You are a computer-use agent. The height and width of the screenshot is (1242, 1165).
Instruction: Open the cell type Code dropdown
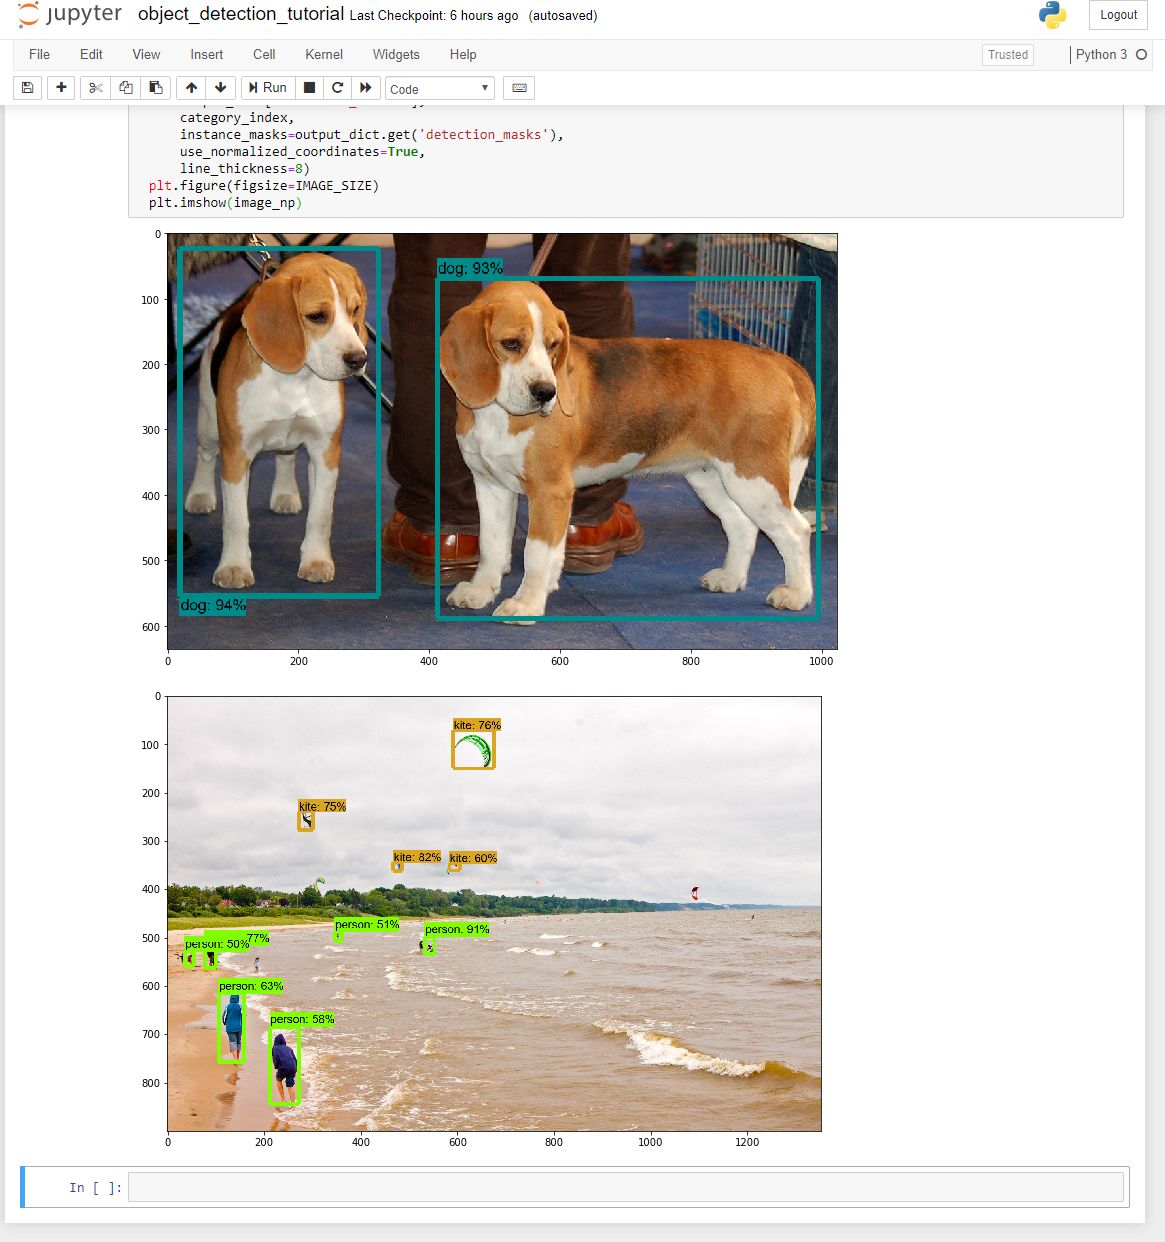pyautogui.click(x=440, y=89)
